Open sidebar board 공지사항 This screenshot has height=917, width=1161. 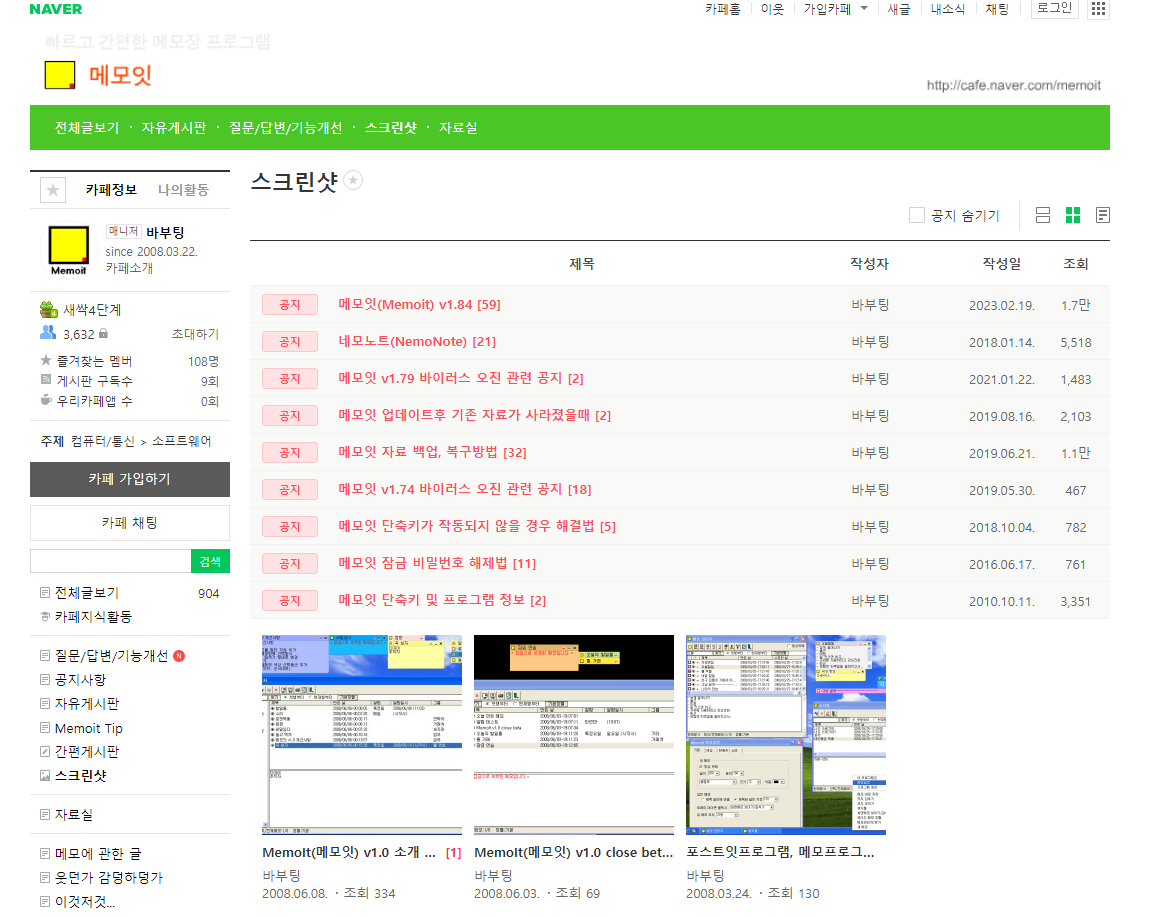point(80,679)
